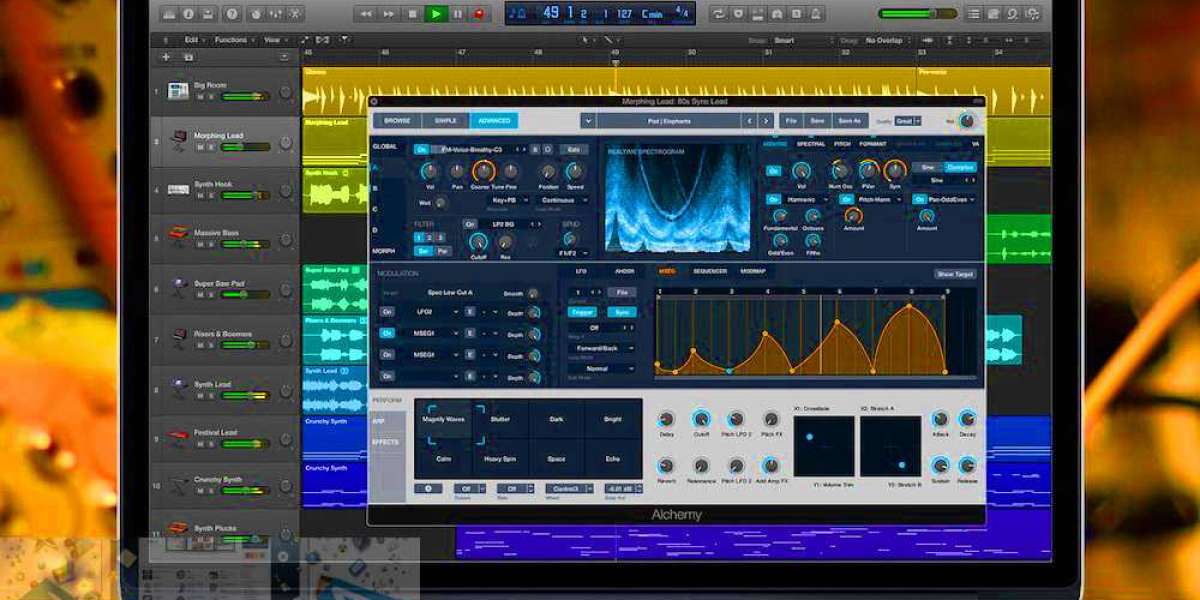Toggle On button for LFO2 modulation row

[x=386, y=311]
